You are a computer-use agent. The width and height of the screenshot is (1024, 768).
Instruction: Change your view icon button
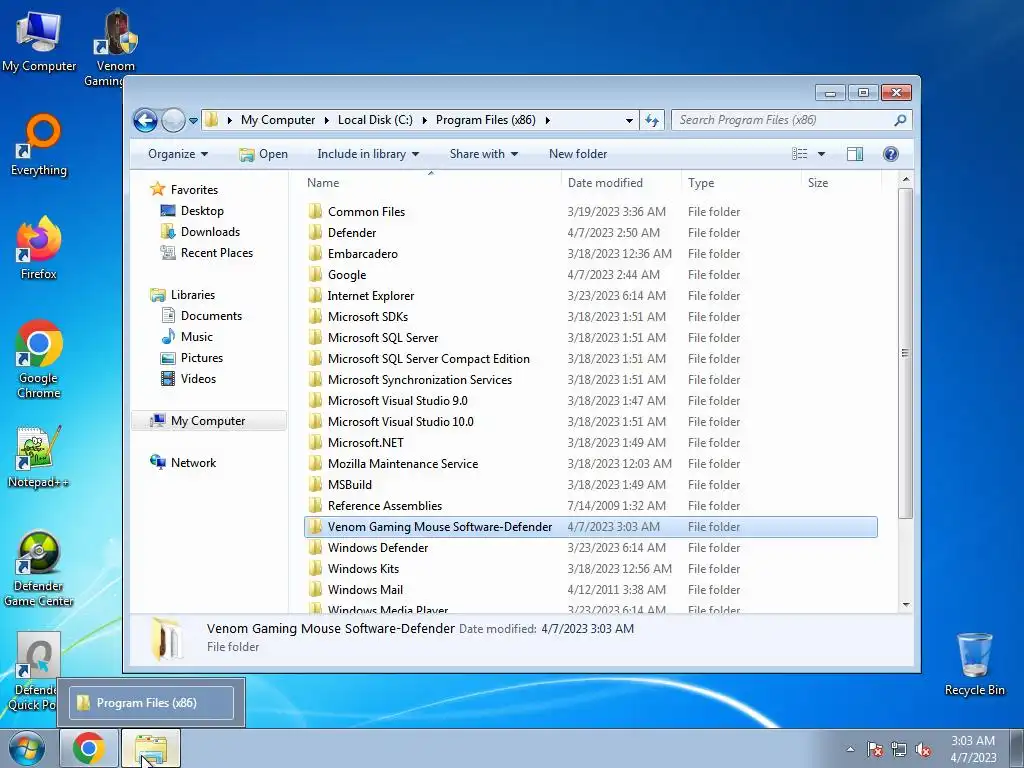[x=799, y=154]
